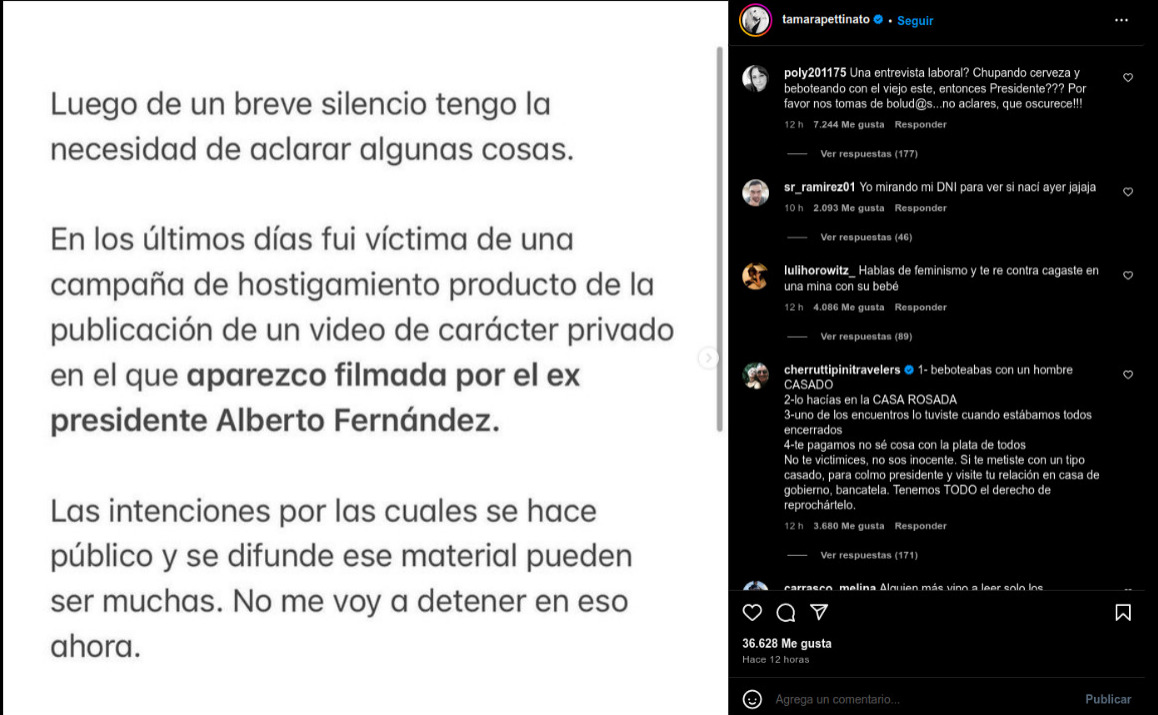Expand Ver respuestas (89)
The height and width of the screenshot is (715, 1158).
tap(866, 336)
